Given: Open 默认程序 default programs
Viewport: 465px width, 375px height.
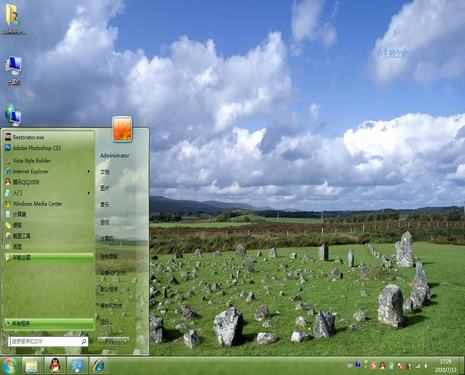Looking at the screenshot, I should pos(109,289).
